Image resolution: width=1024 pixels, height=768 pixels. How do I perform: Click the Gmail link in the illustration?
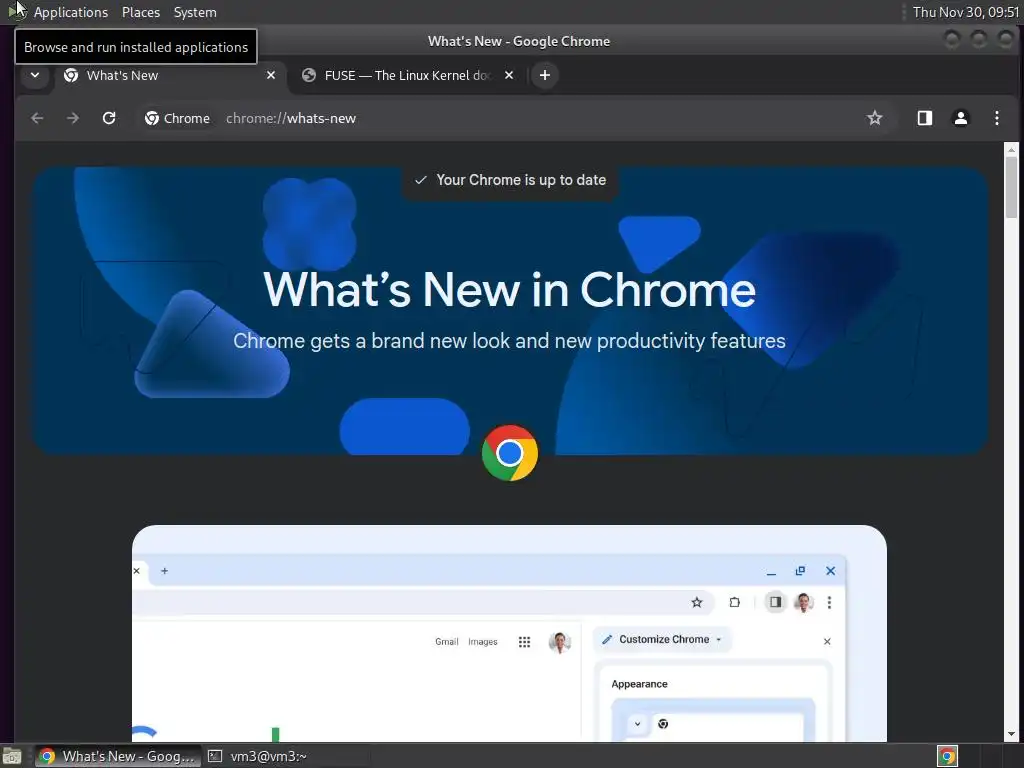(447, 642)
